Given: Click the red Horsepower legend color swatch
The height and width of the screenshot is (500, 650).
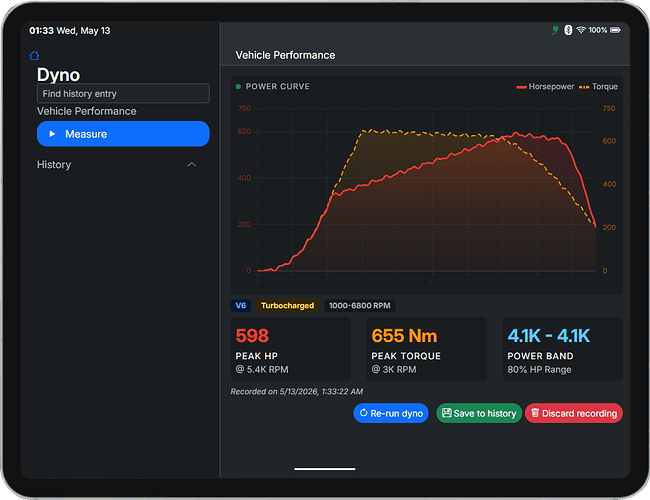Looking at the screenshot, I should click(521, 87).
